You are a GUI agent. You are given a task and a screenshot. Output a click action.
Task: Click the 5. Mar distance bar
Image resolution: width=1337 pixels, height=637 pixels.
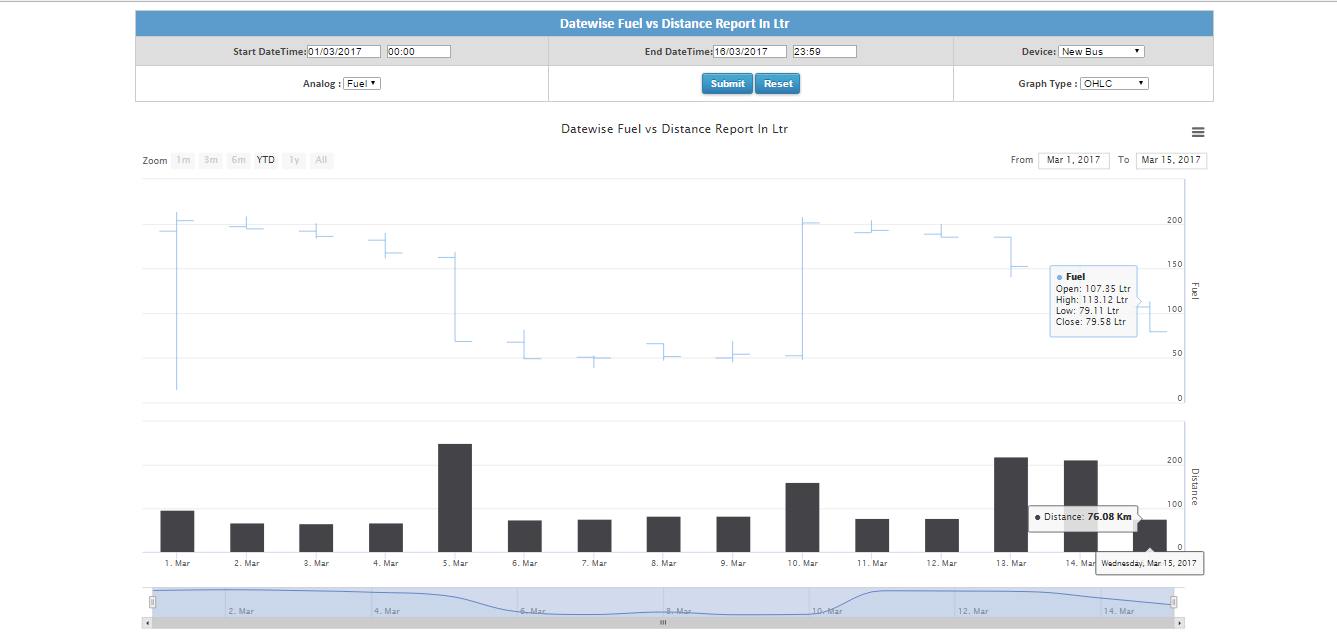click(455, 498)
